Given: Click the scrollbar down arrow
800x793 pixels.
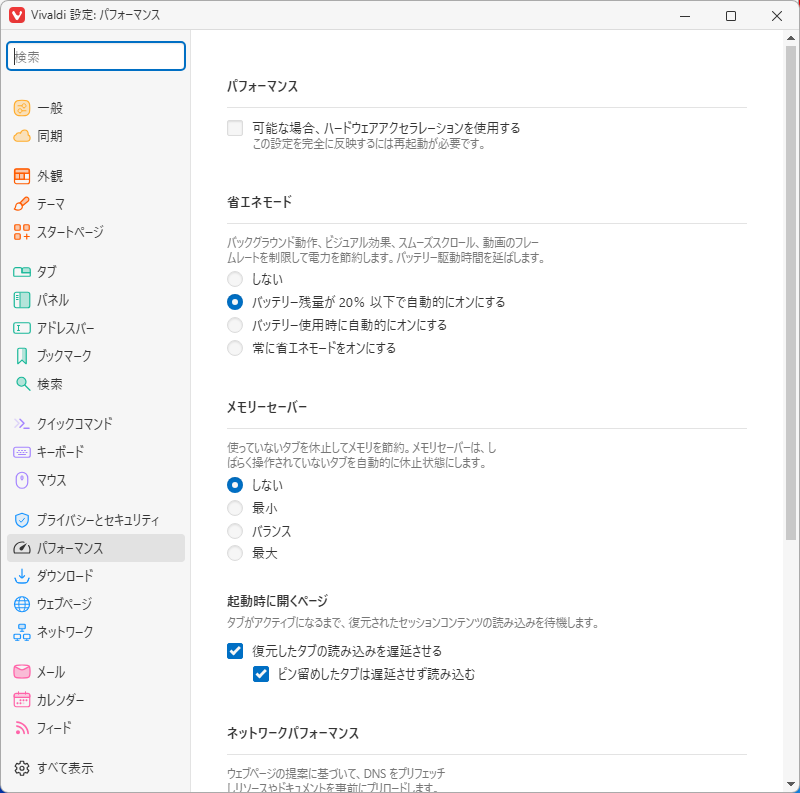Looking at the screenshot, I should (x=791, y=785).
